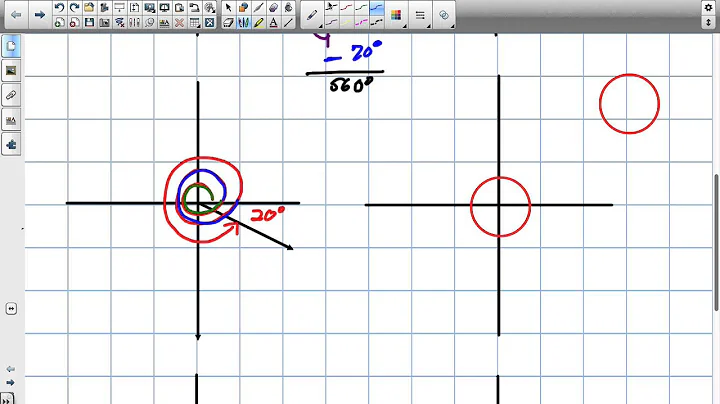
Task: Open the color palette dropdown
Action: [x=396, y=15]
